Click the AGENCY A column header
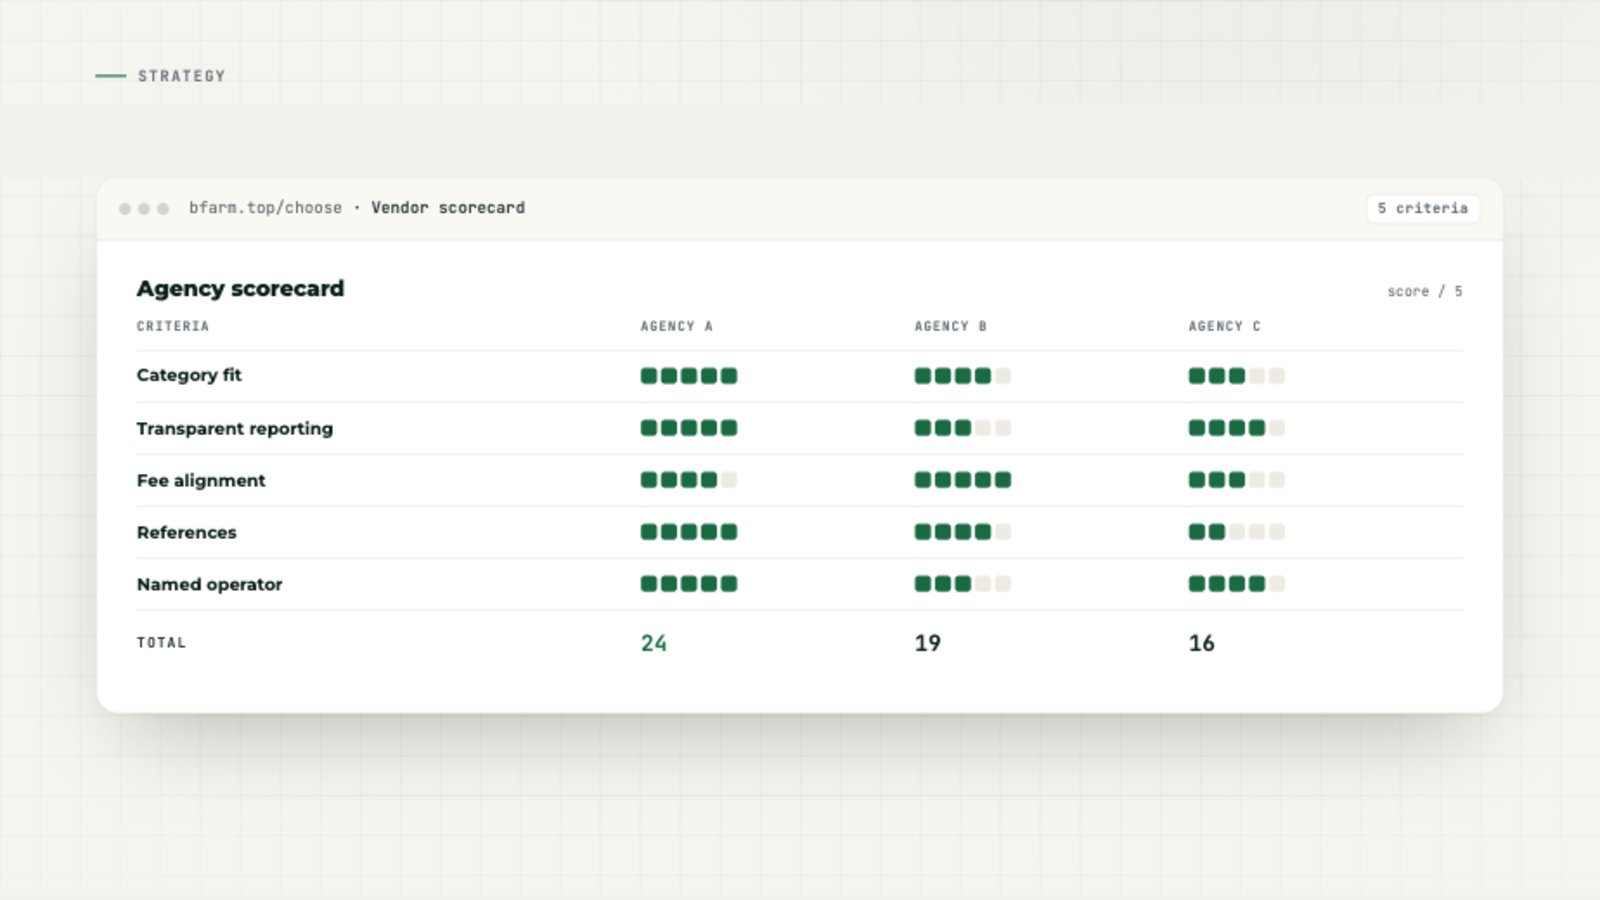This screenshot has height=900, width=1600. coord(677,326)
